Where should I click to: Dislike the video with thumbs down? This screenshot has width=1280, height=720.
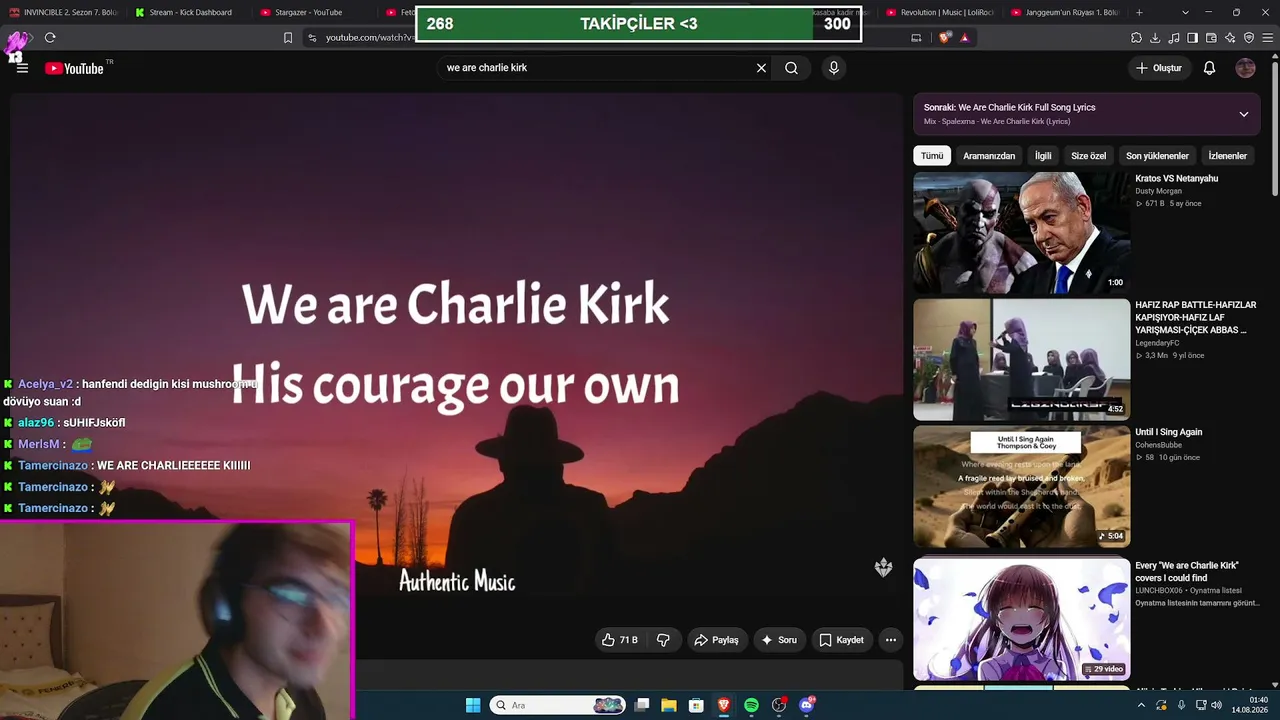point(663,640)
